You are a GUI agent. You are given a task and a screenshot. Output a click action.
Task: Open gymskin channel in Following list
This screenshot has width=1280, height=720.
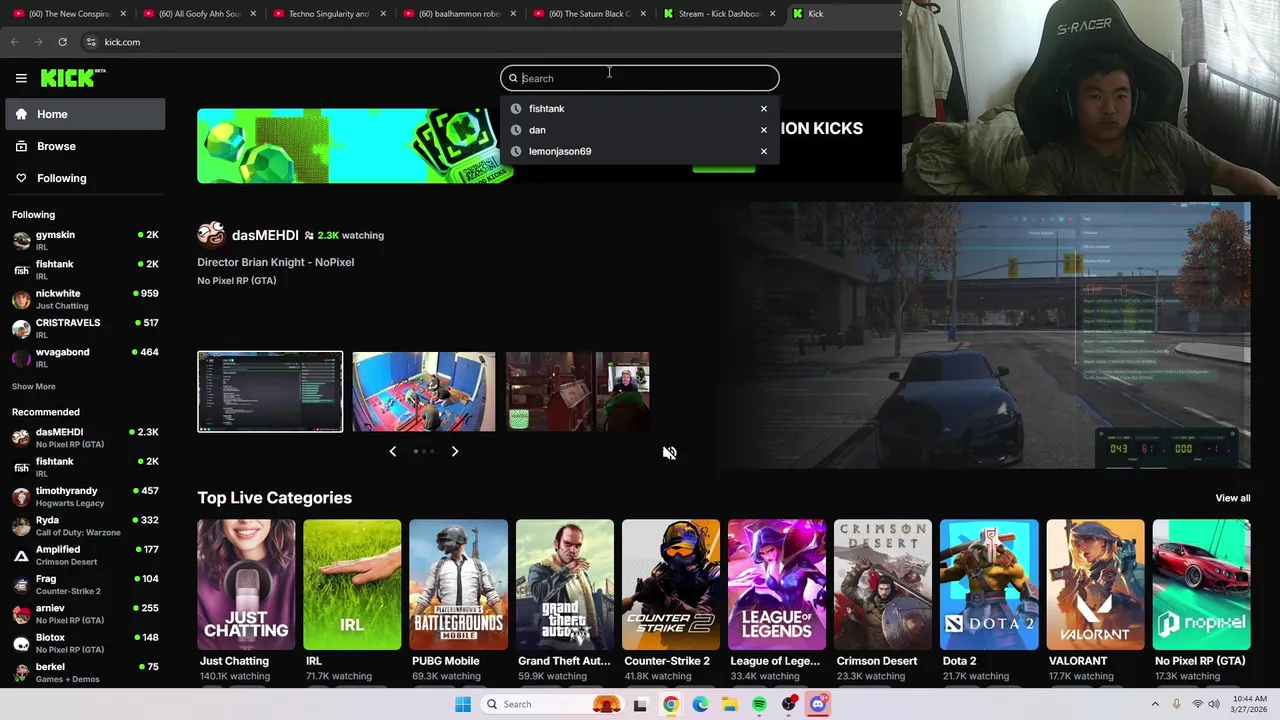(x=85, y=240)
